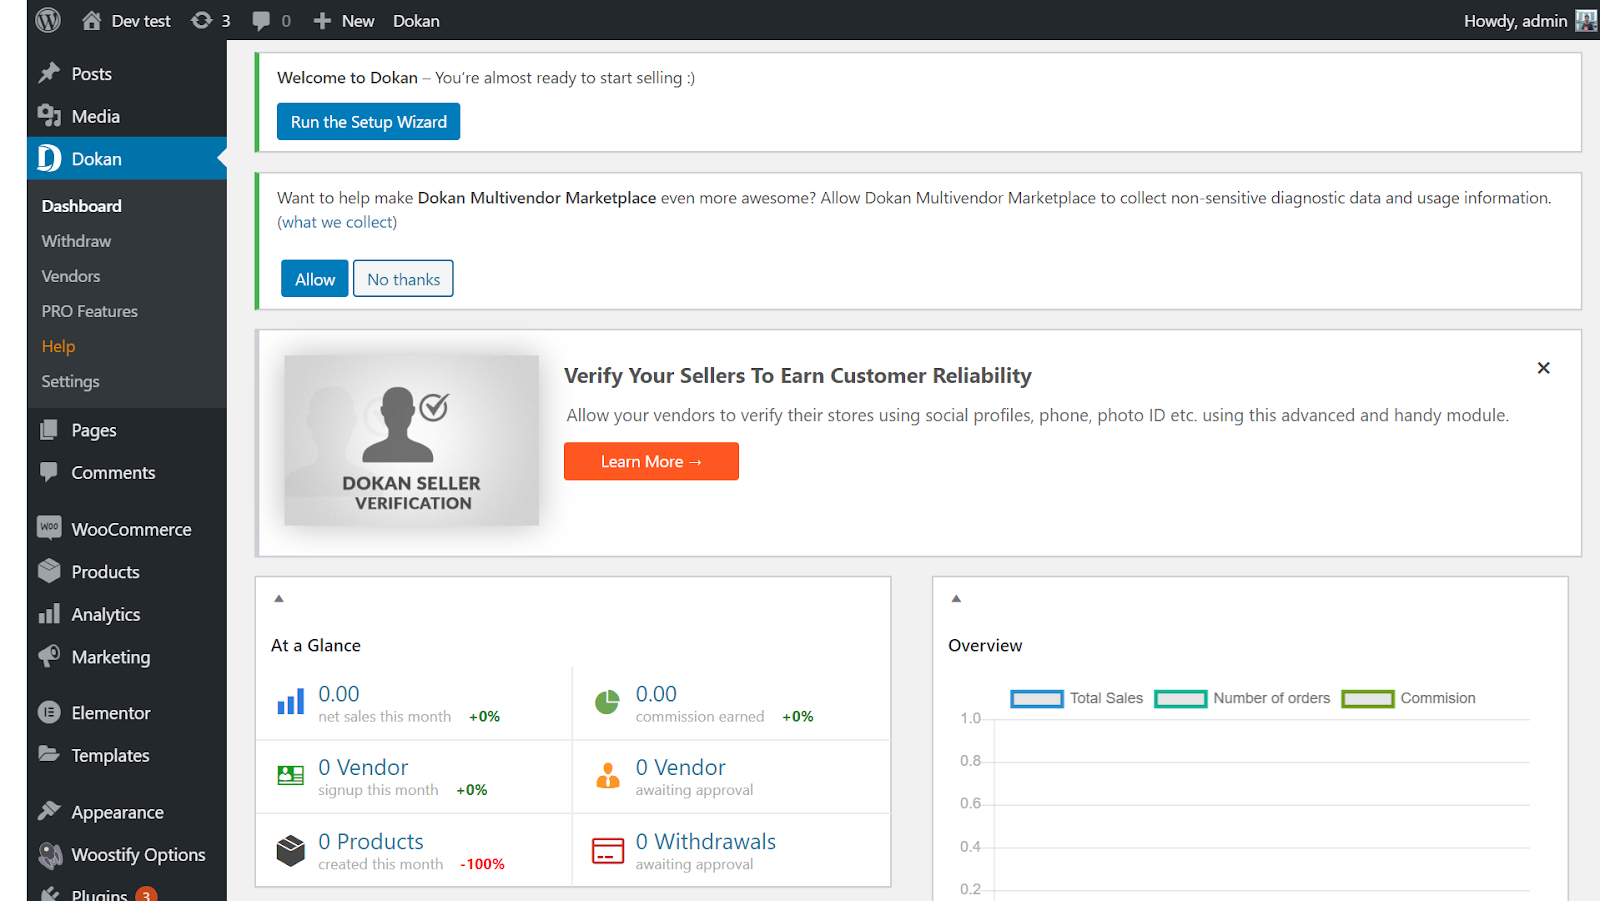Collapse the Overview panel
Image resolution: width=1600 pixels, height=901 pixels.
[x=956, y=598]
